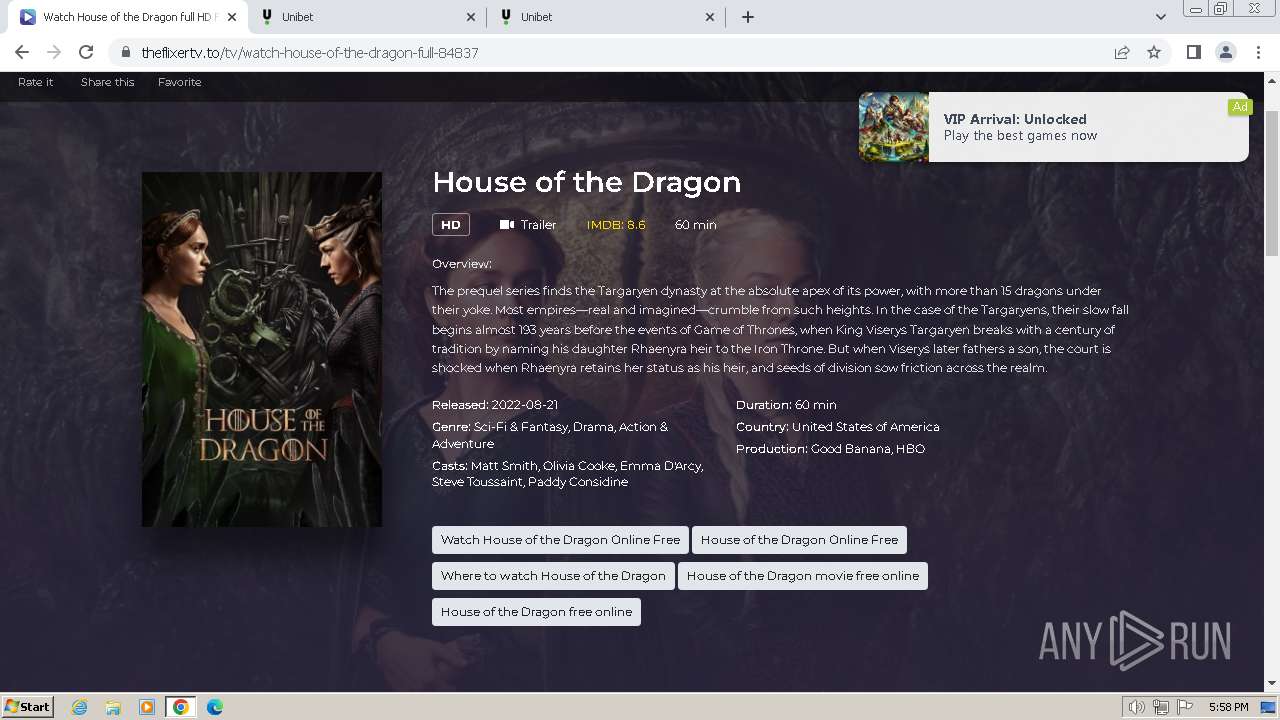Click the 5:58 PM system clock

coord(1228,707)
